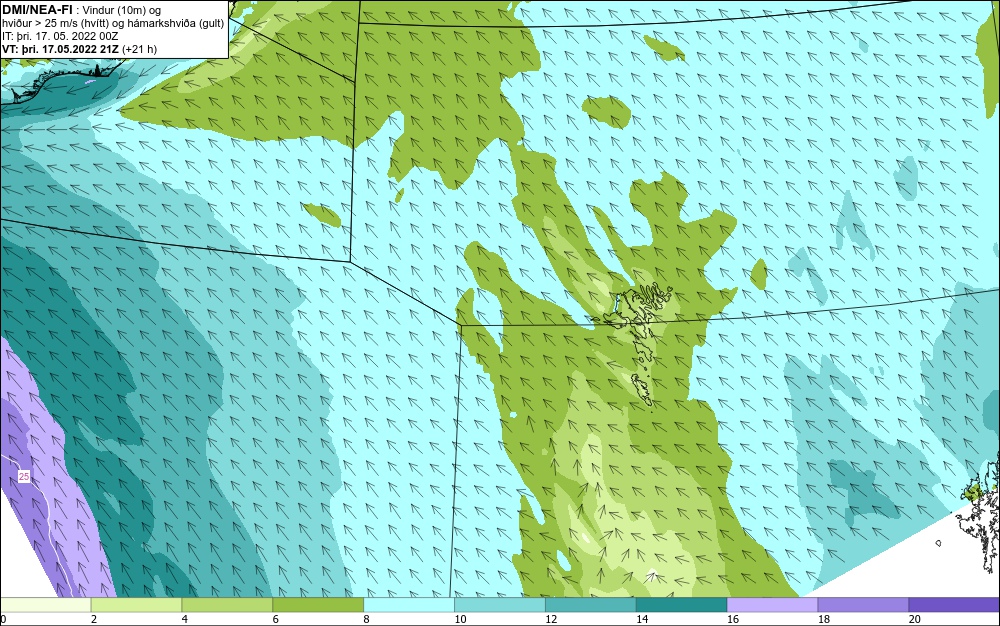The width and height of the screenshot is (1000, 626).
Task: Click the legend value "10"
Action: click(460, 619)
